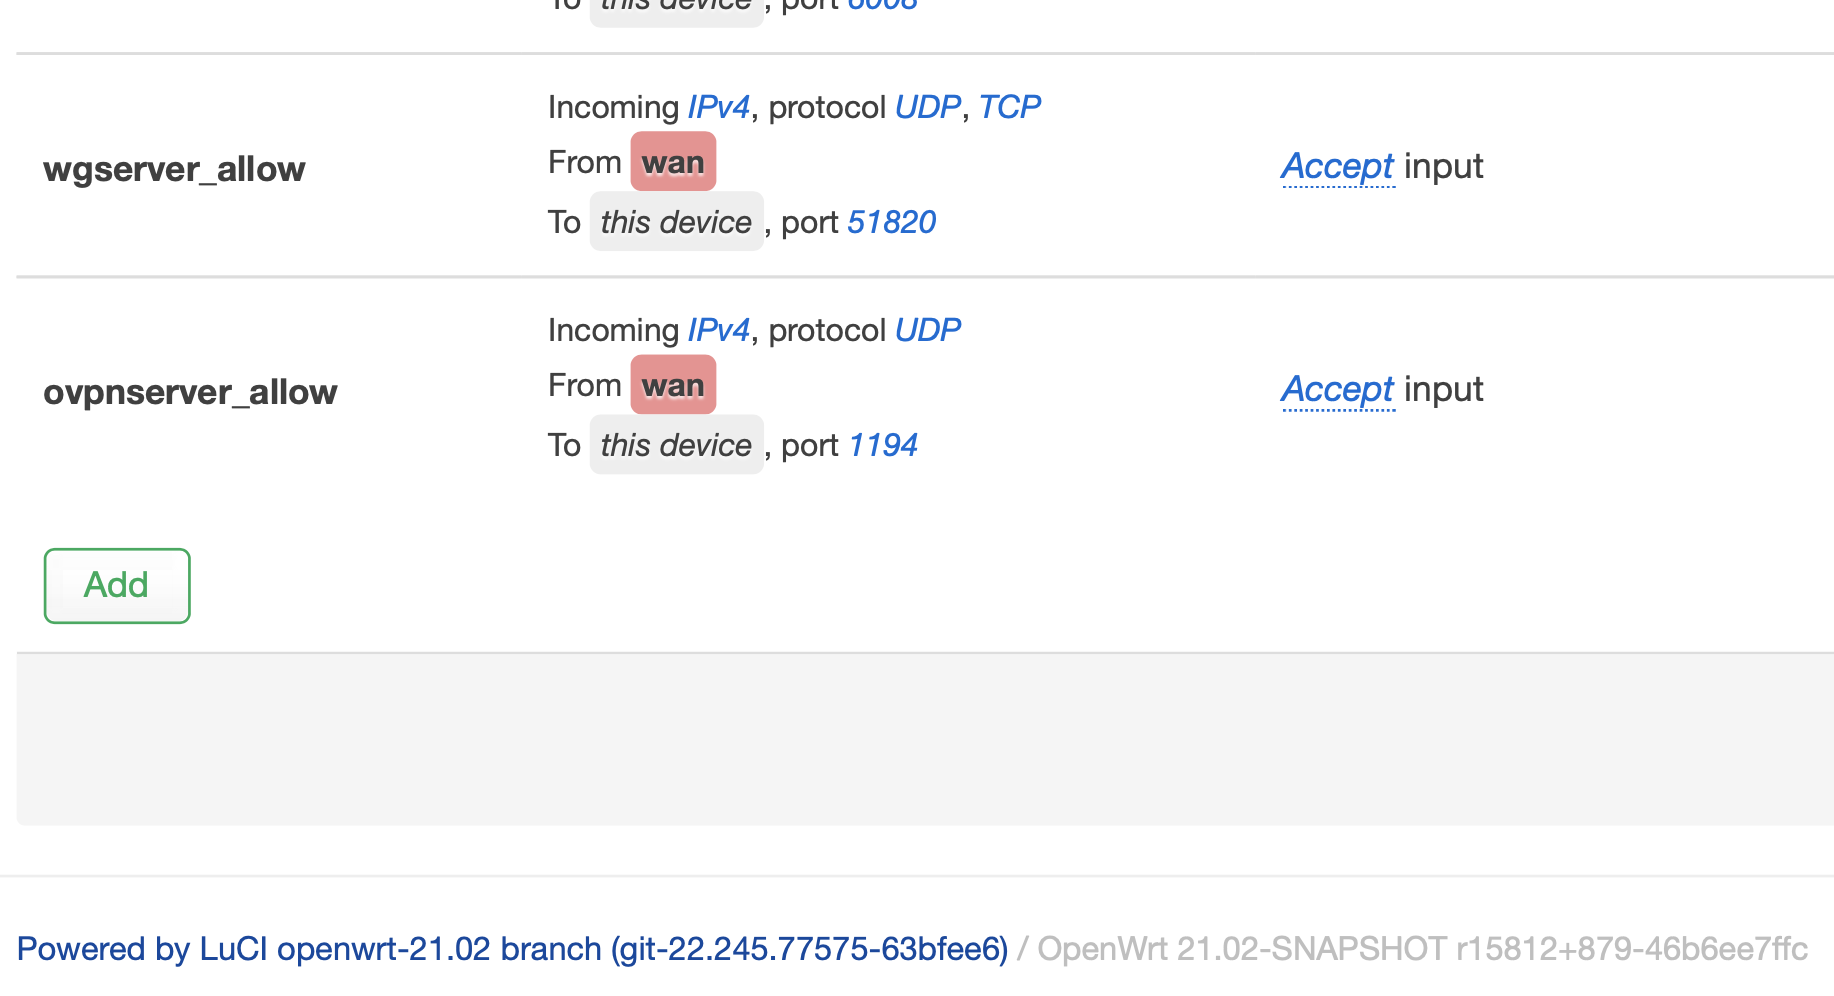Viewport: 1834px width, 996px height.
Task: Open the Powered by LuCI openwrt-21.02 link
Action: click(x=512, y=948)
